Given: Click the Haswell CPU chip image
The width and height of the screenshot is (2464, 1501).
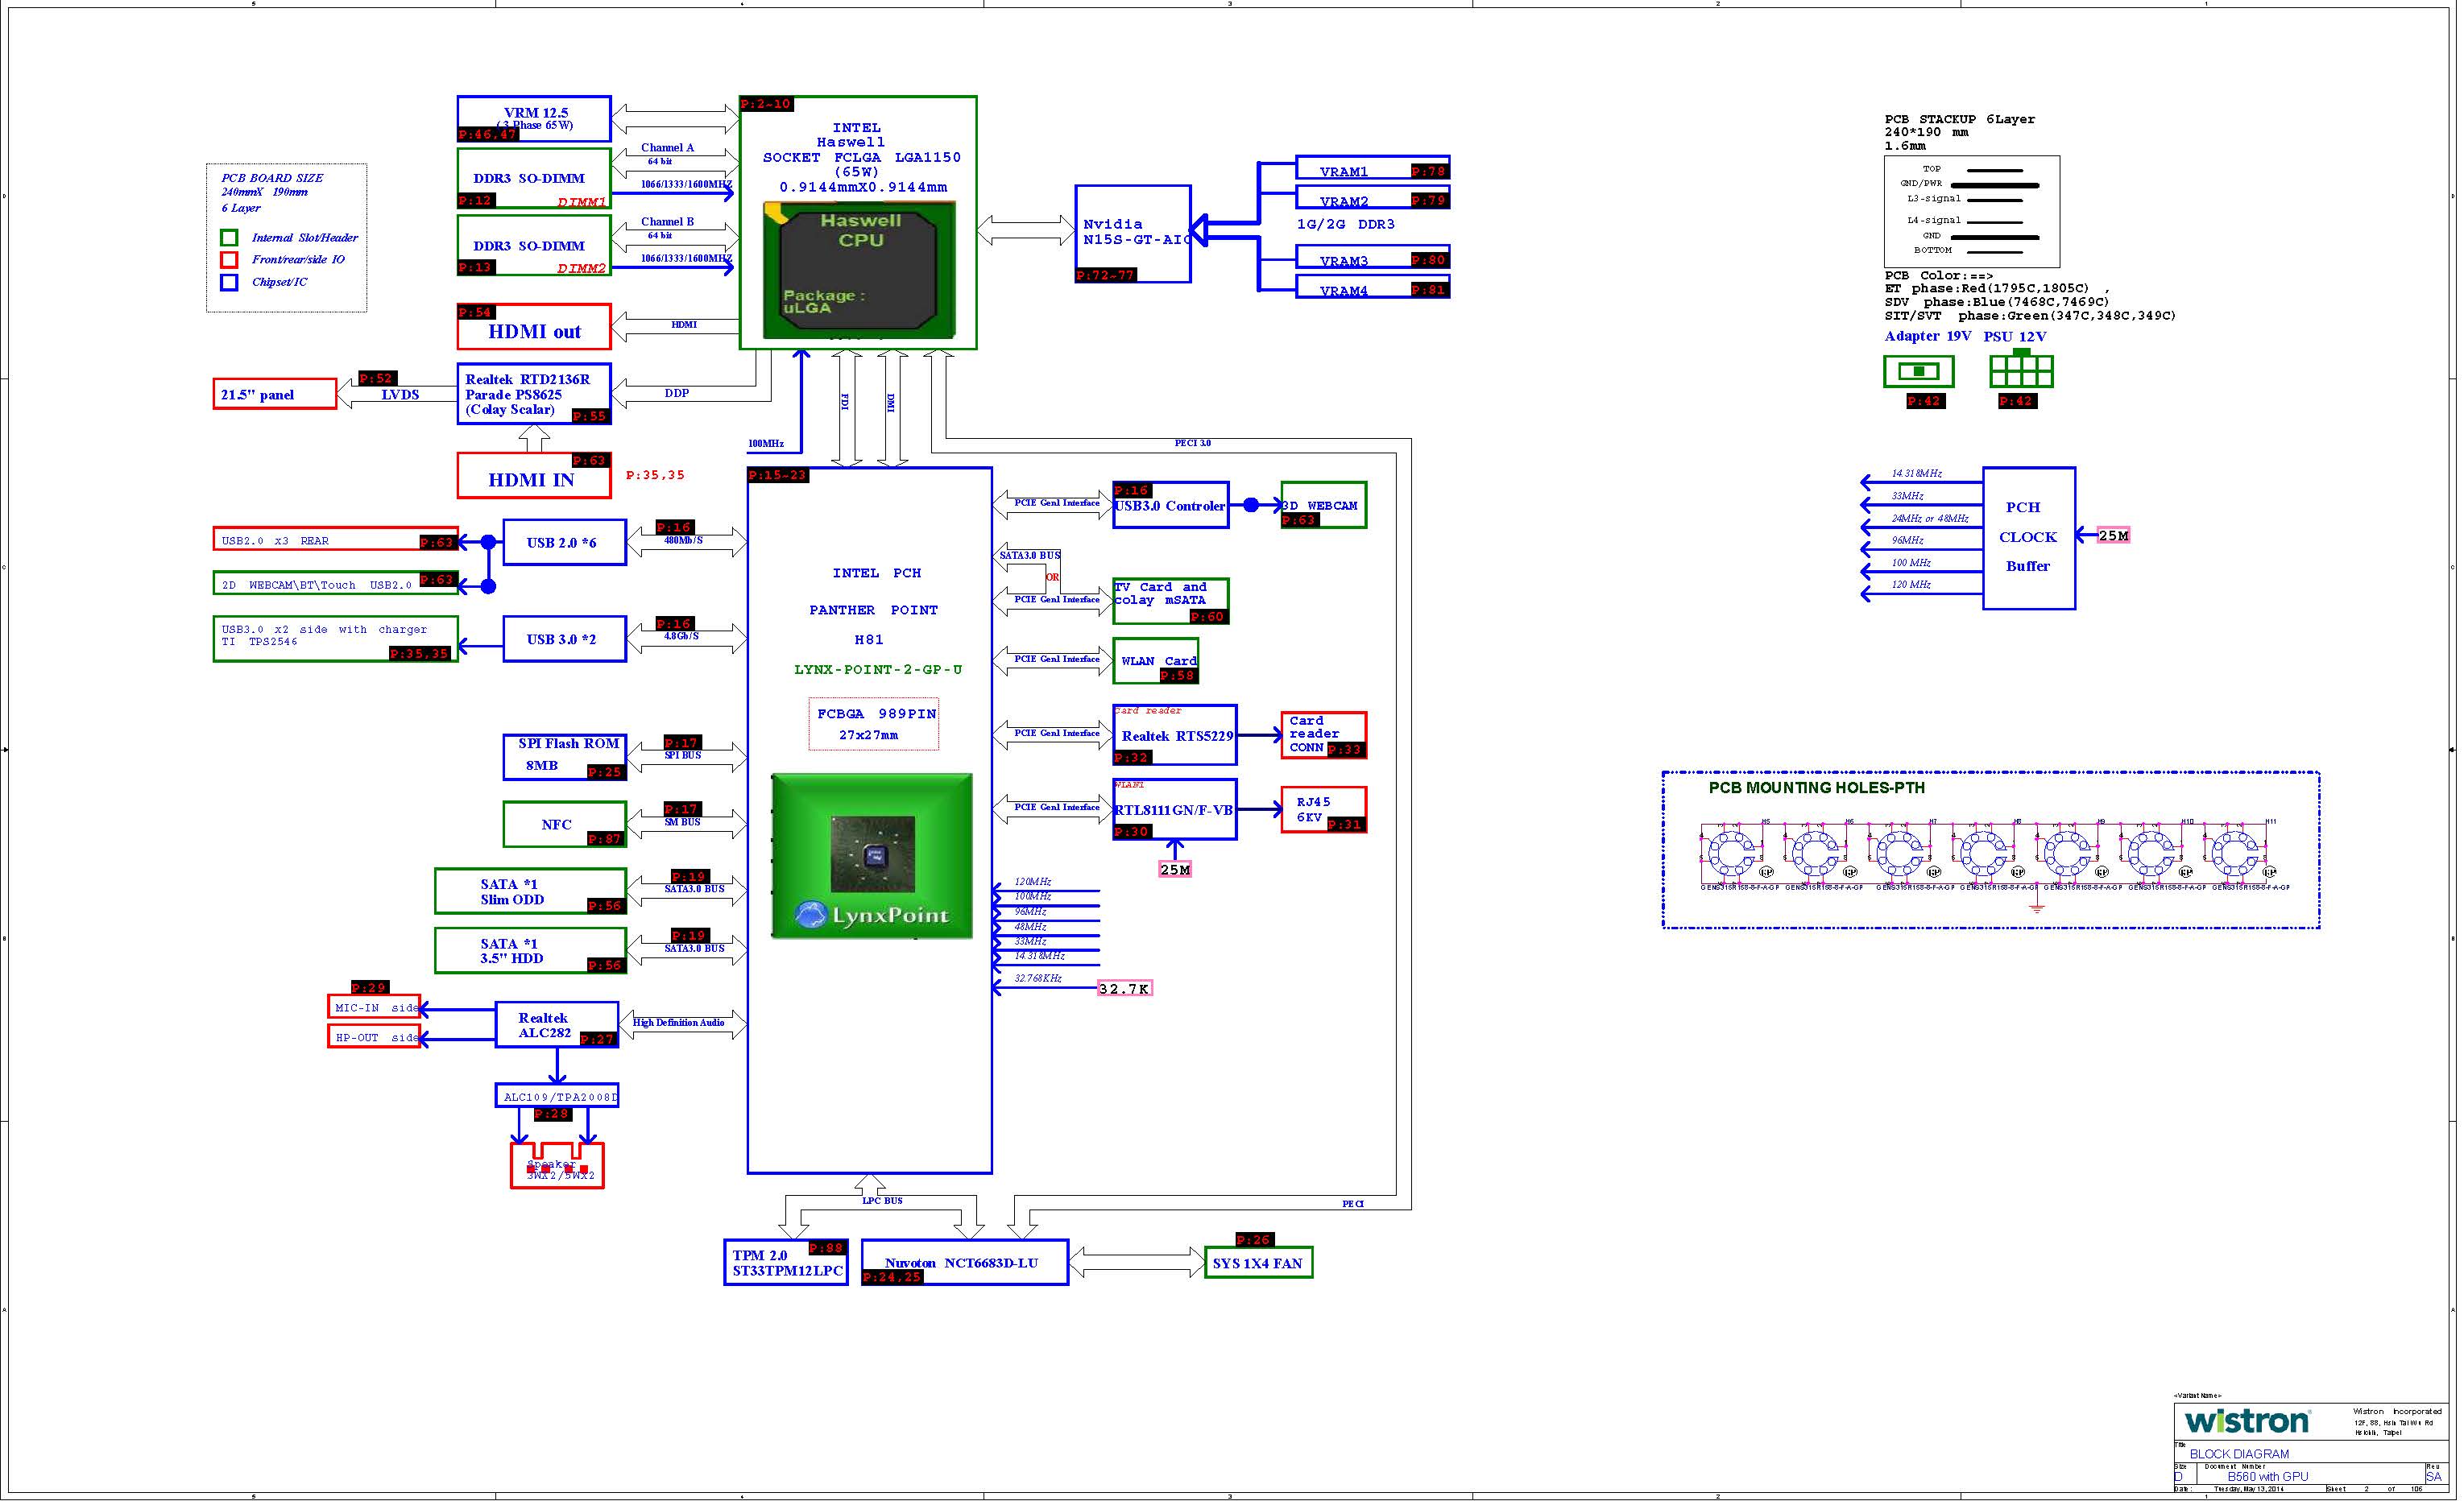Looking at the screenshot, I should [860, 270].
